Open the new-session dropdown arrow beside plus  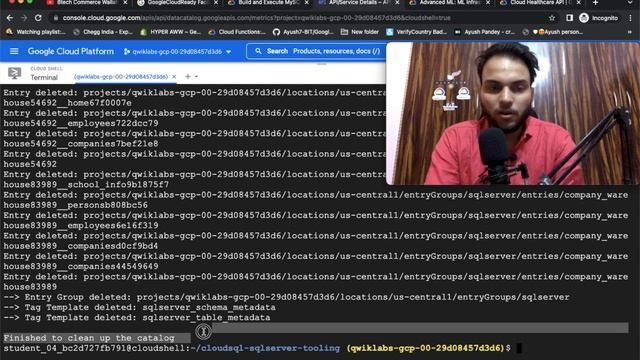[196, 76]
